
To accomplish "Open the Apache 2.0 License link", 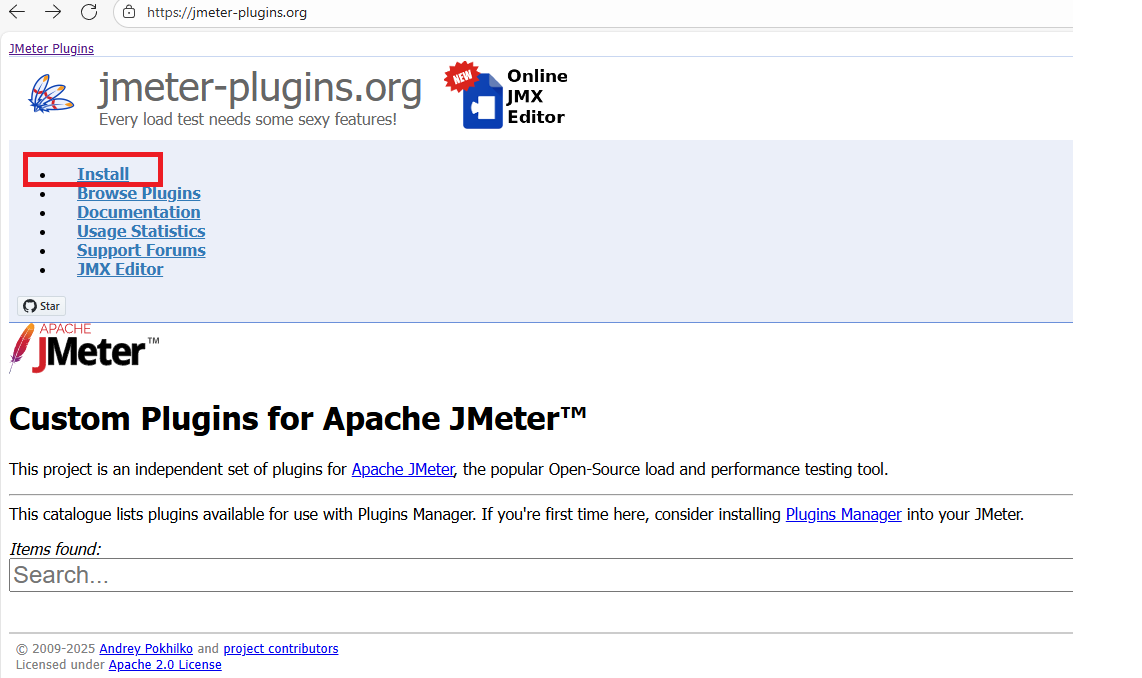I will pyautogui.click(x=165, y=664).
